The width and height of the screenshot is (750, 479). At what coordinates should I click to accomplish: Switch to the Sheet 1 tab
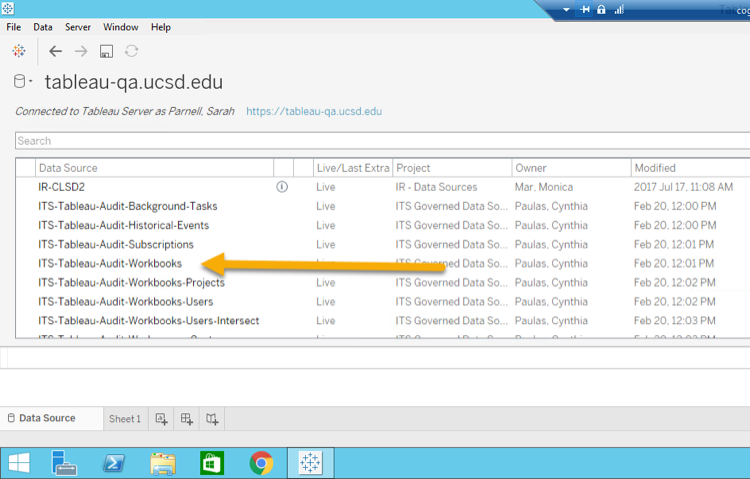coord(125,419)
